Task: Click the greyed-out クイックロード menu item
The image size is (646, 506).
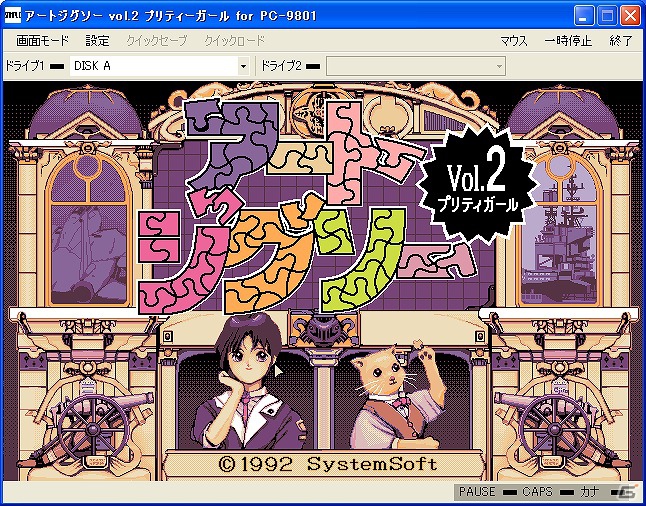Action: [x=234, y=41]
